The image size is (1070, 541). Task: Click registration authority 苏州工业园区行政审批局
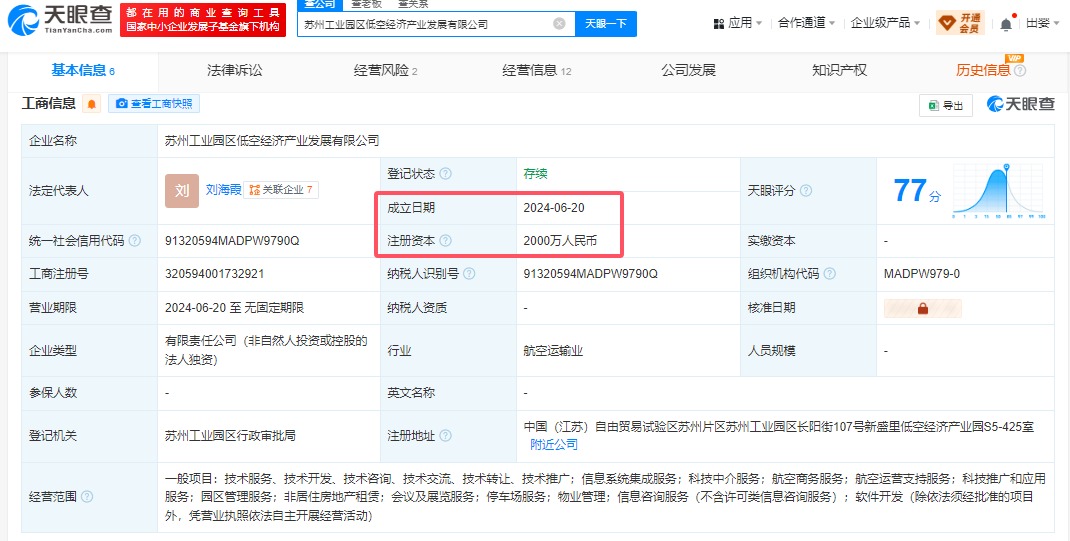(x=231, y=436)
